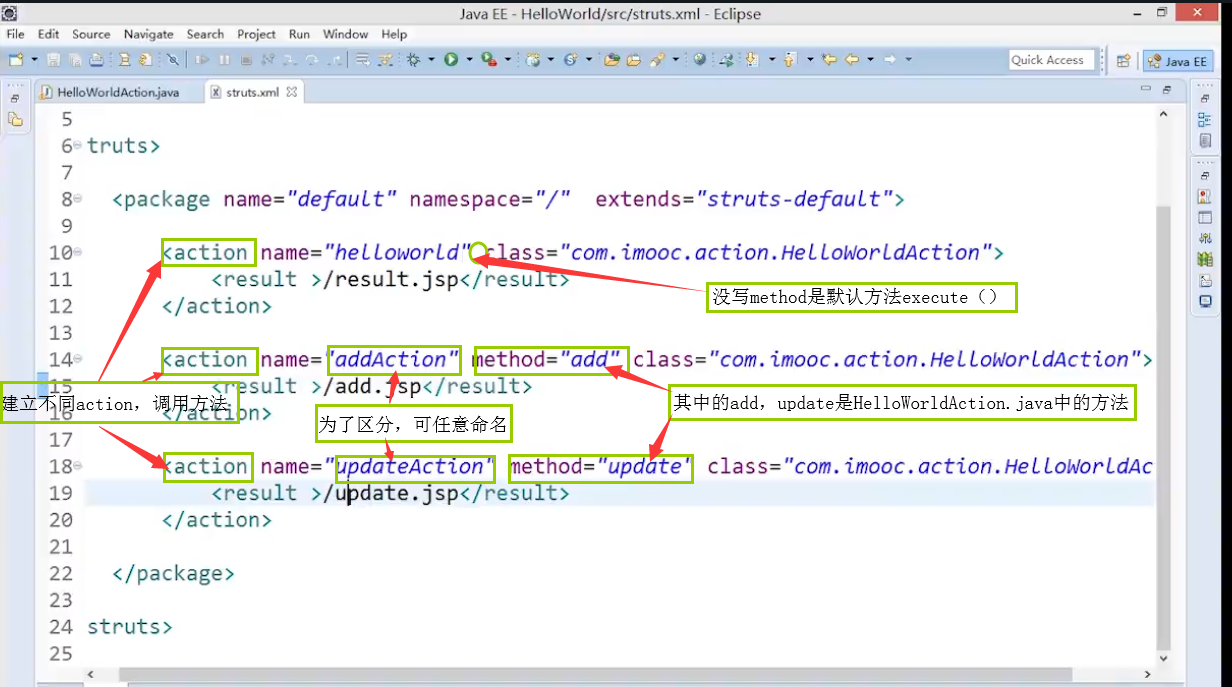Click the Terminate debug icon
This screenshot has height=687, width=1232.
(245, 60)
